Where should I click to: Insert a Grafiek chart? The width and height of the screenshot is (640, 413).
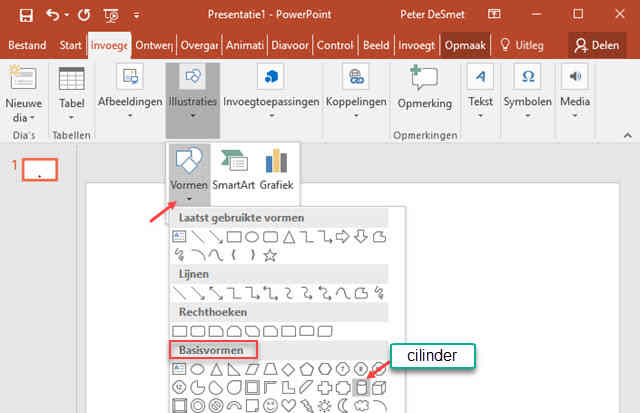(x=276, y=169)
